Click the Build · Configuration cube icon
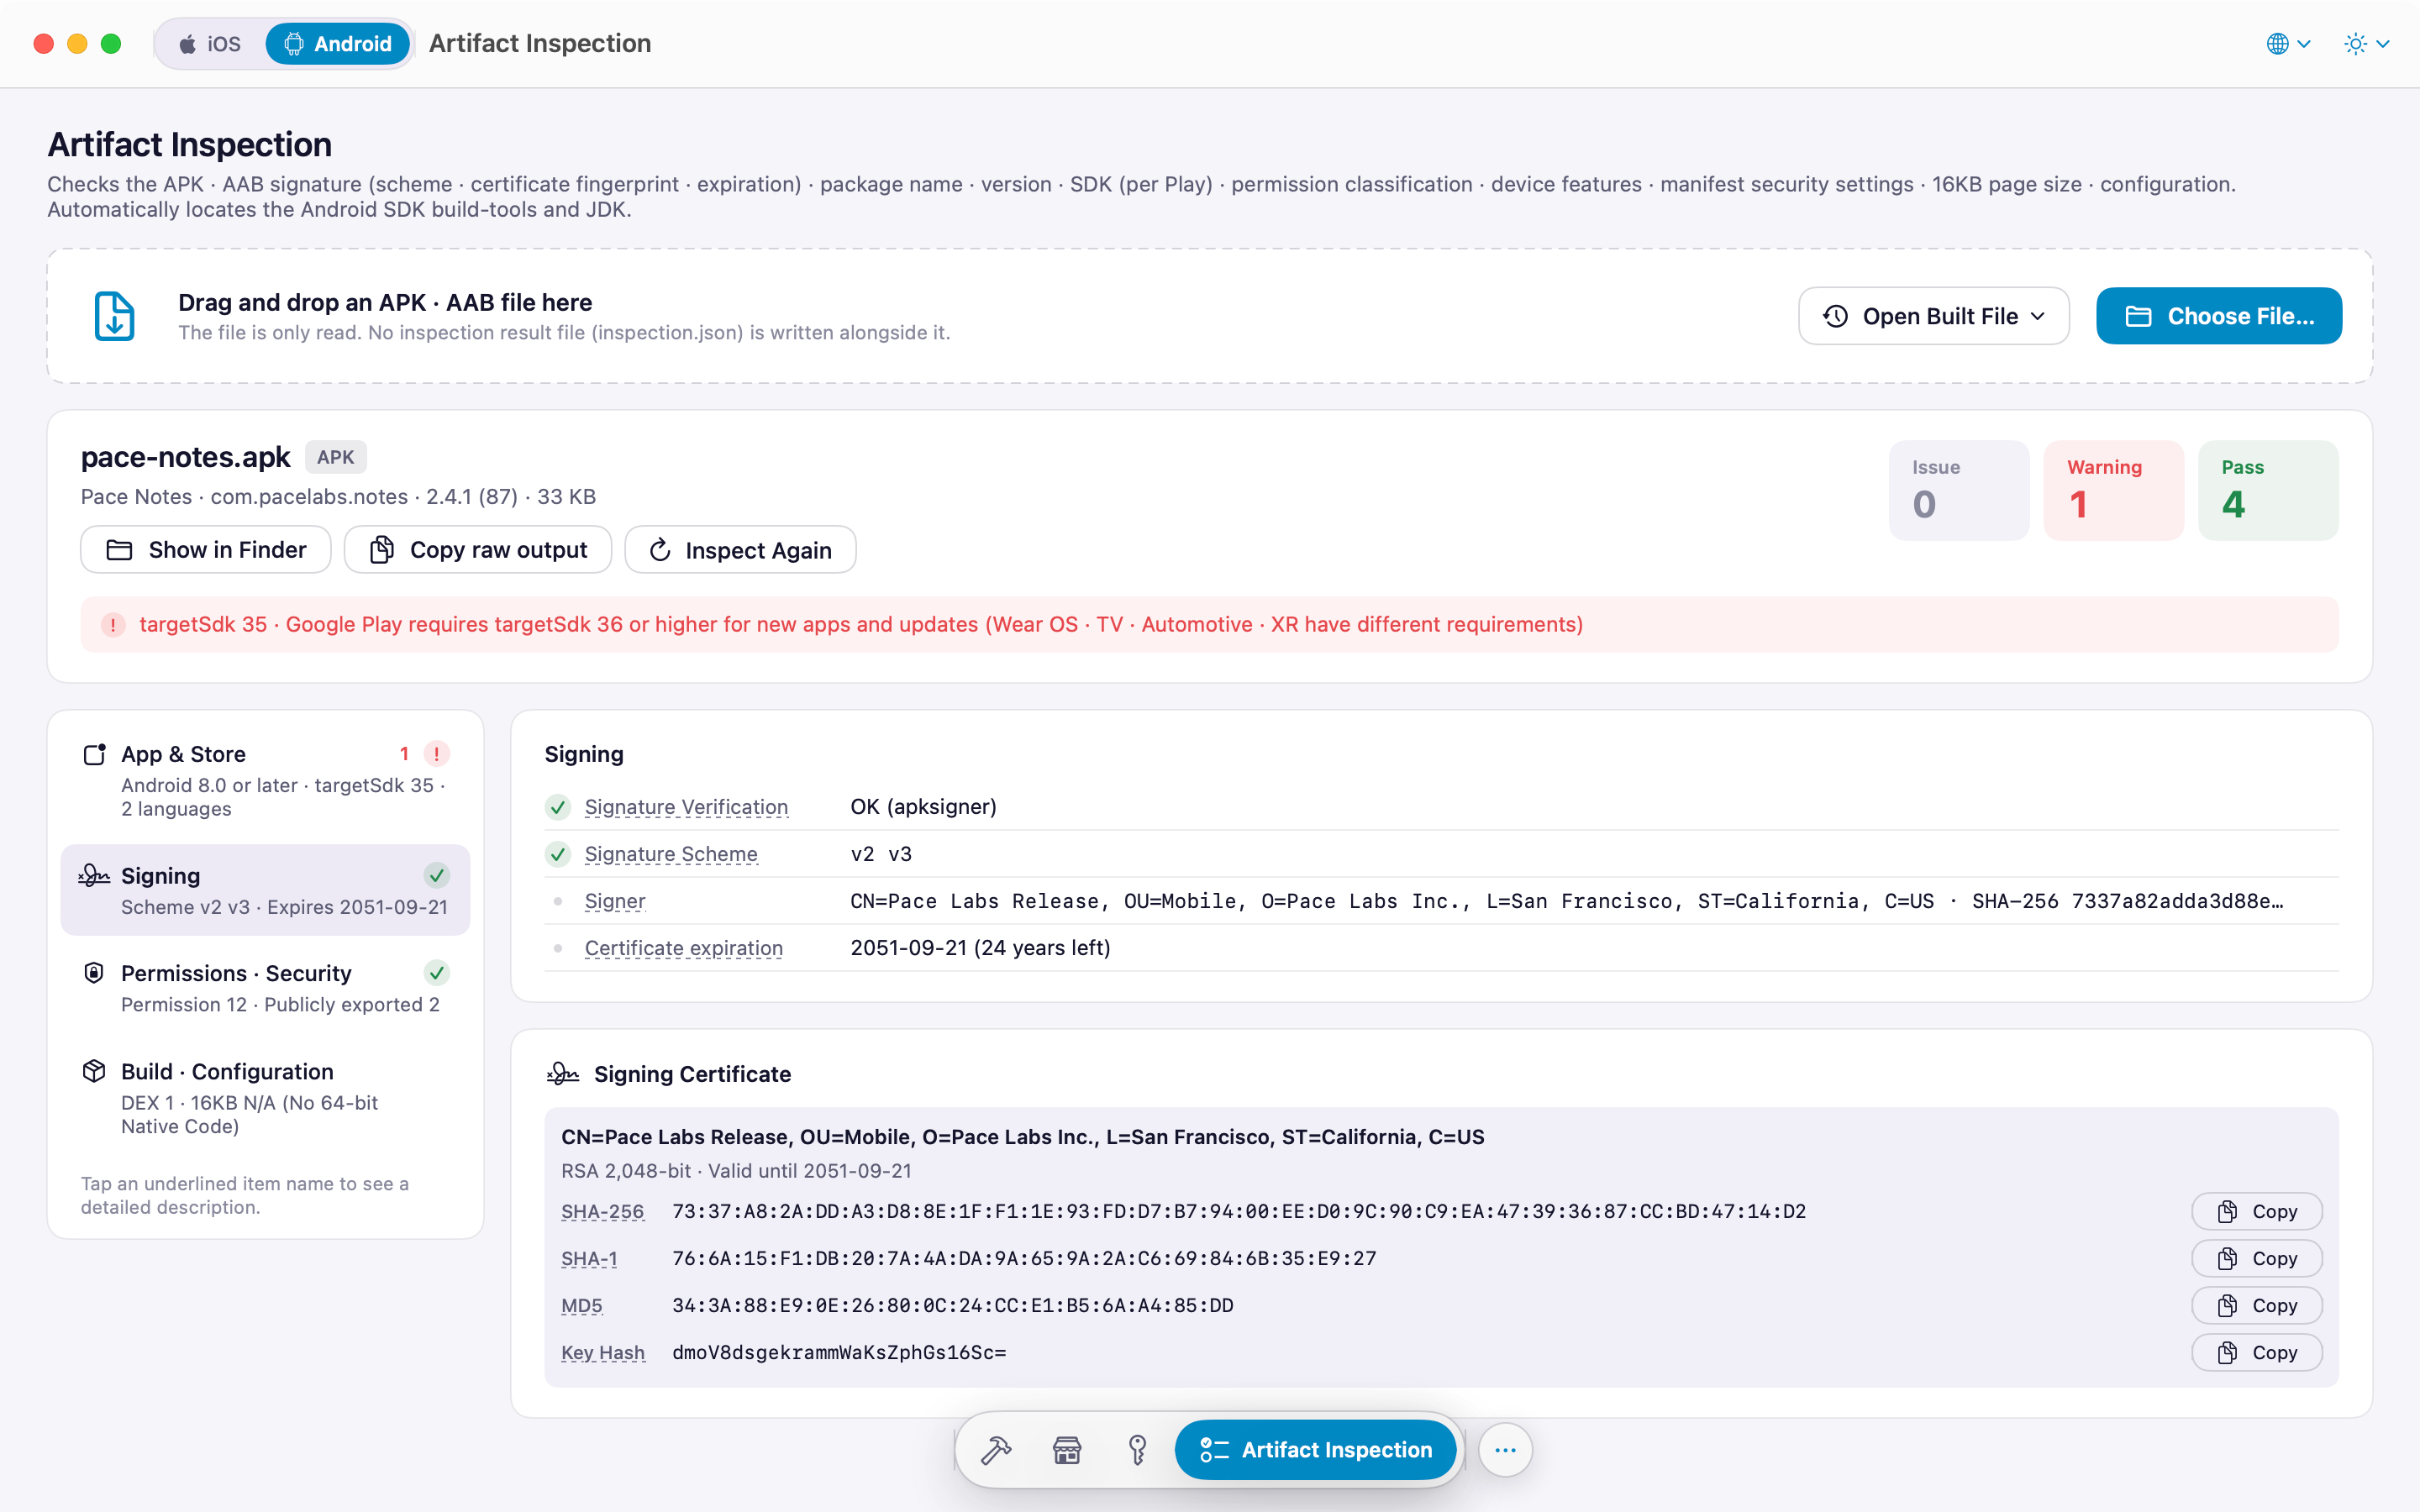 (94, 1071)
